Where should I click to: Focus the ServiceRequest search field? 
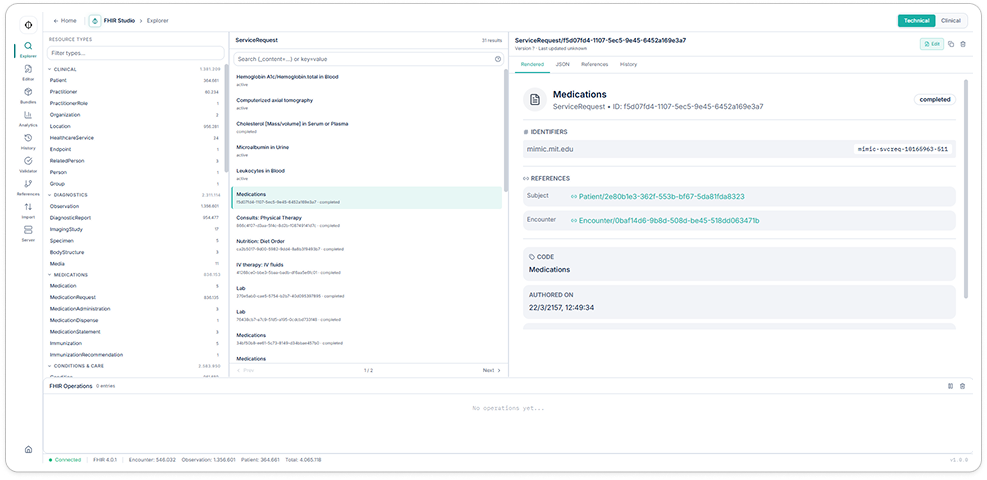tap(369, 59)
